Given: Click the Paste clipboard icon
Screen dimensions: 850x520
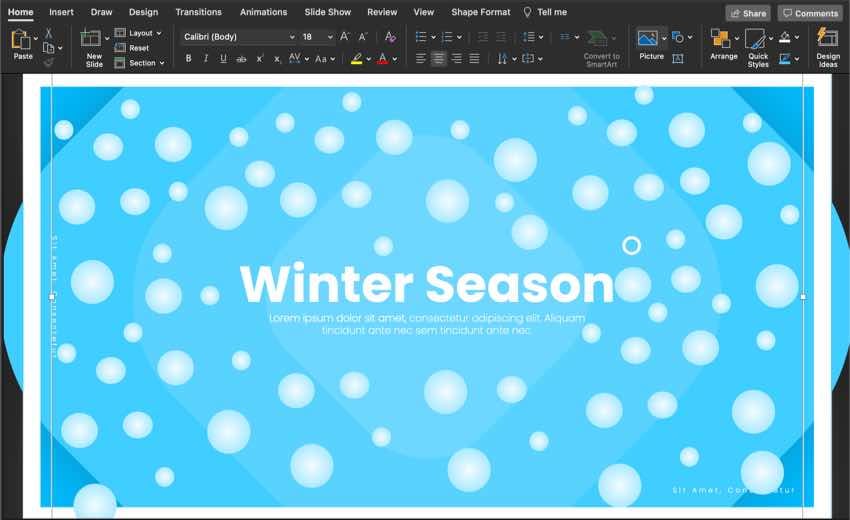Looking at the screenshot, I should (x=22, y=40).
